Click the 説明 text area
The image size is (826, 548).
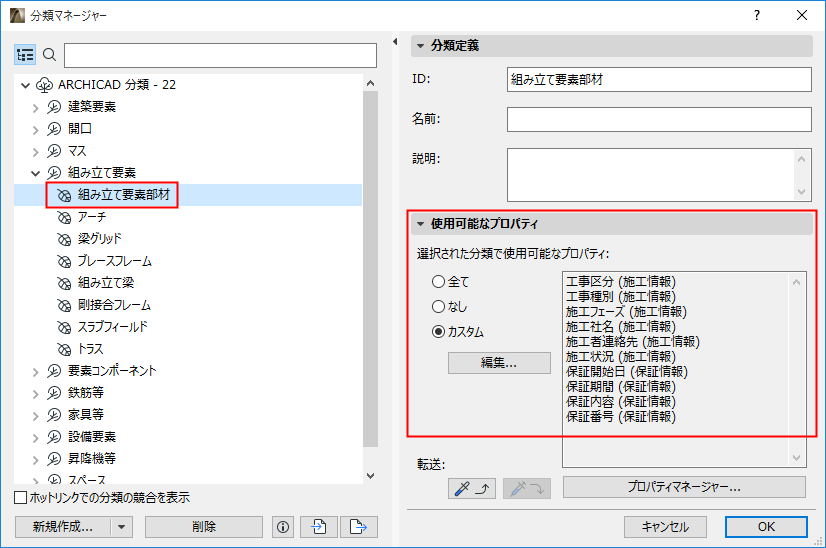tap(651, 175)
